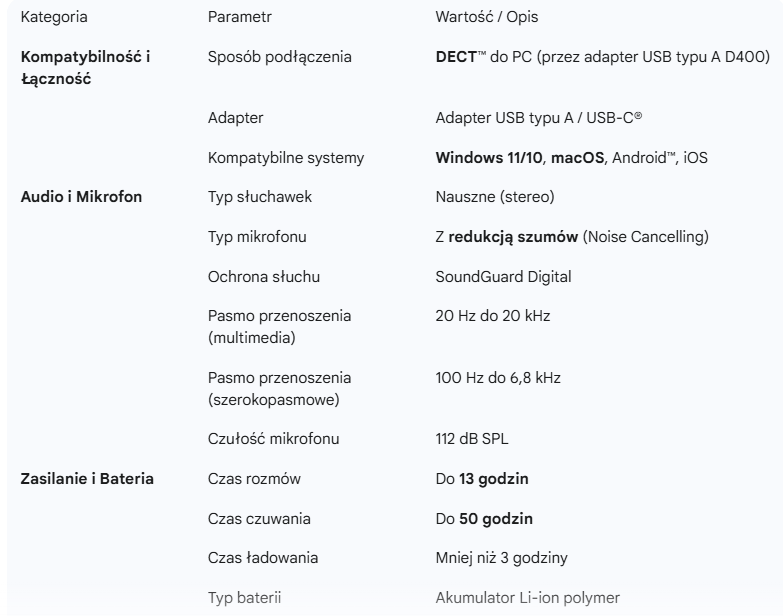Click the Typ słuchawek parameter
The width and height of the screenshot is (783, 616).
pos(260,197)
